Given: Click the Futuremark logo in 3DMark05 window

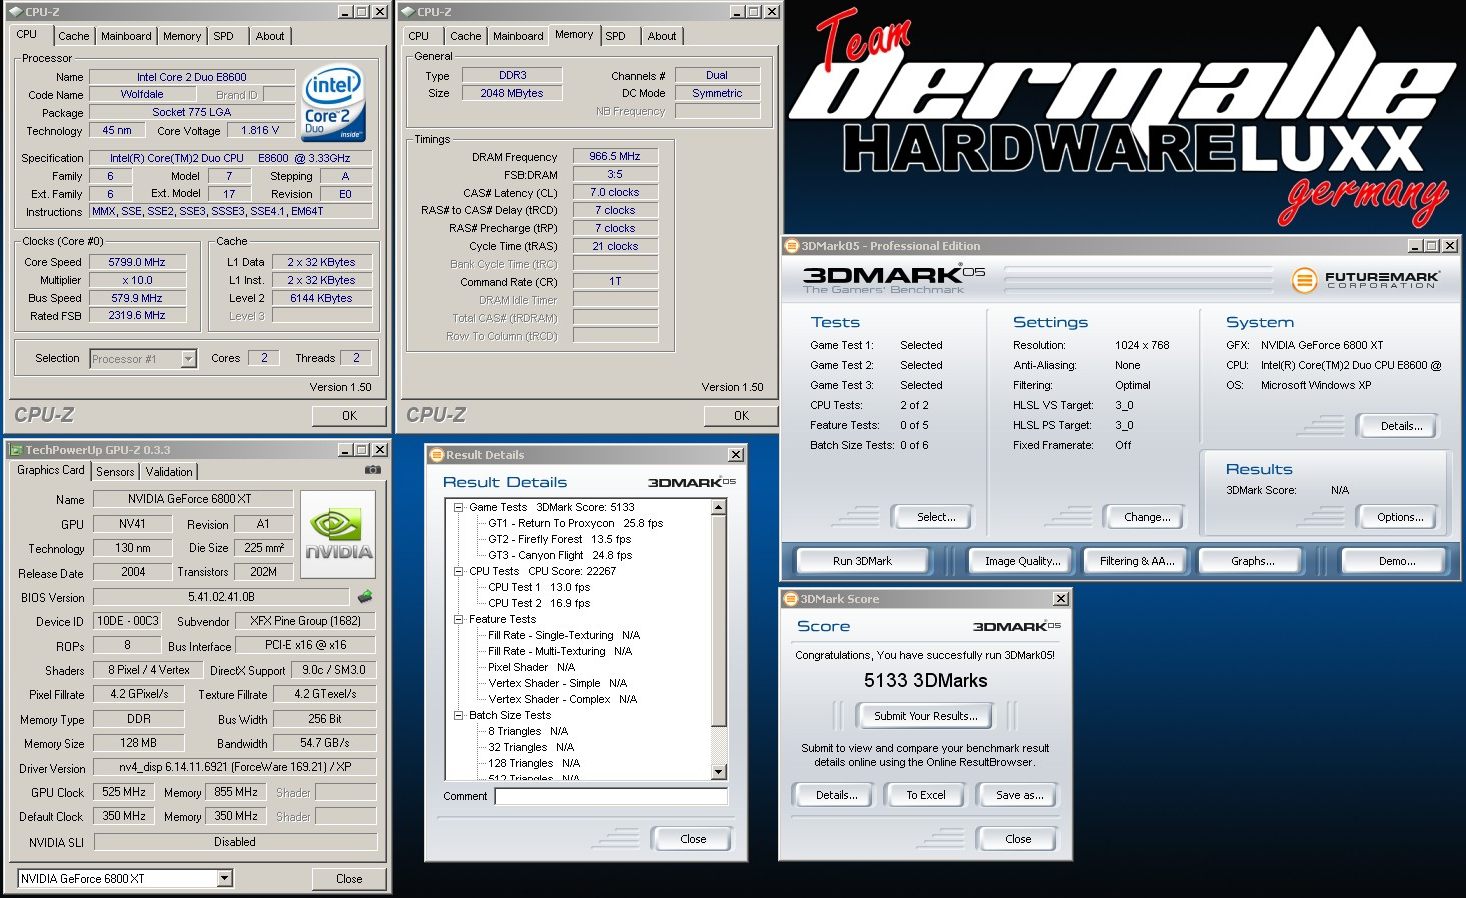Looking at the screenshot, I should tap(1366, 280).
